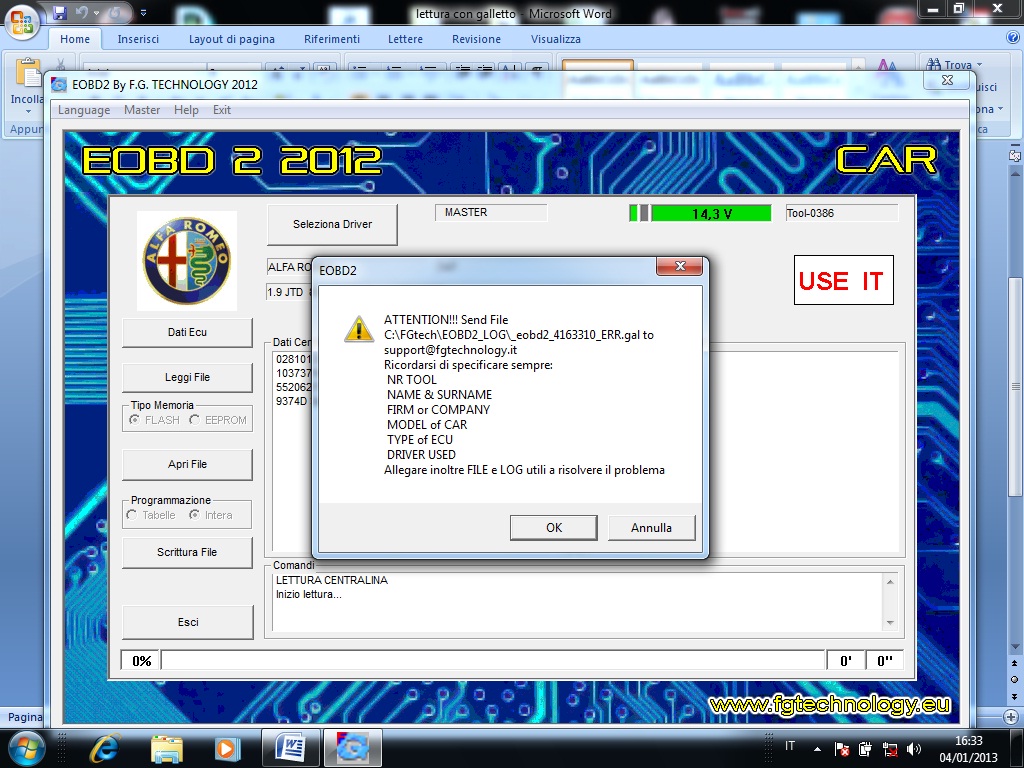Launch Internet Explorer from the taskbar
Viewport: 1024px width, 768px height.
[x=104, y=748]
